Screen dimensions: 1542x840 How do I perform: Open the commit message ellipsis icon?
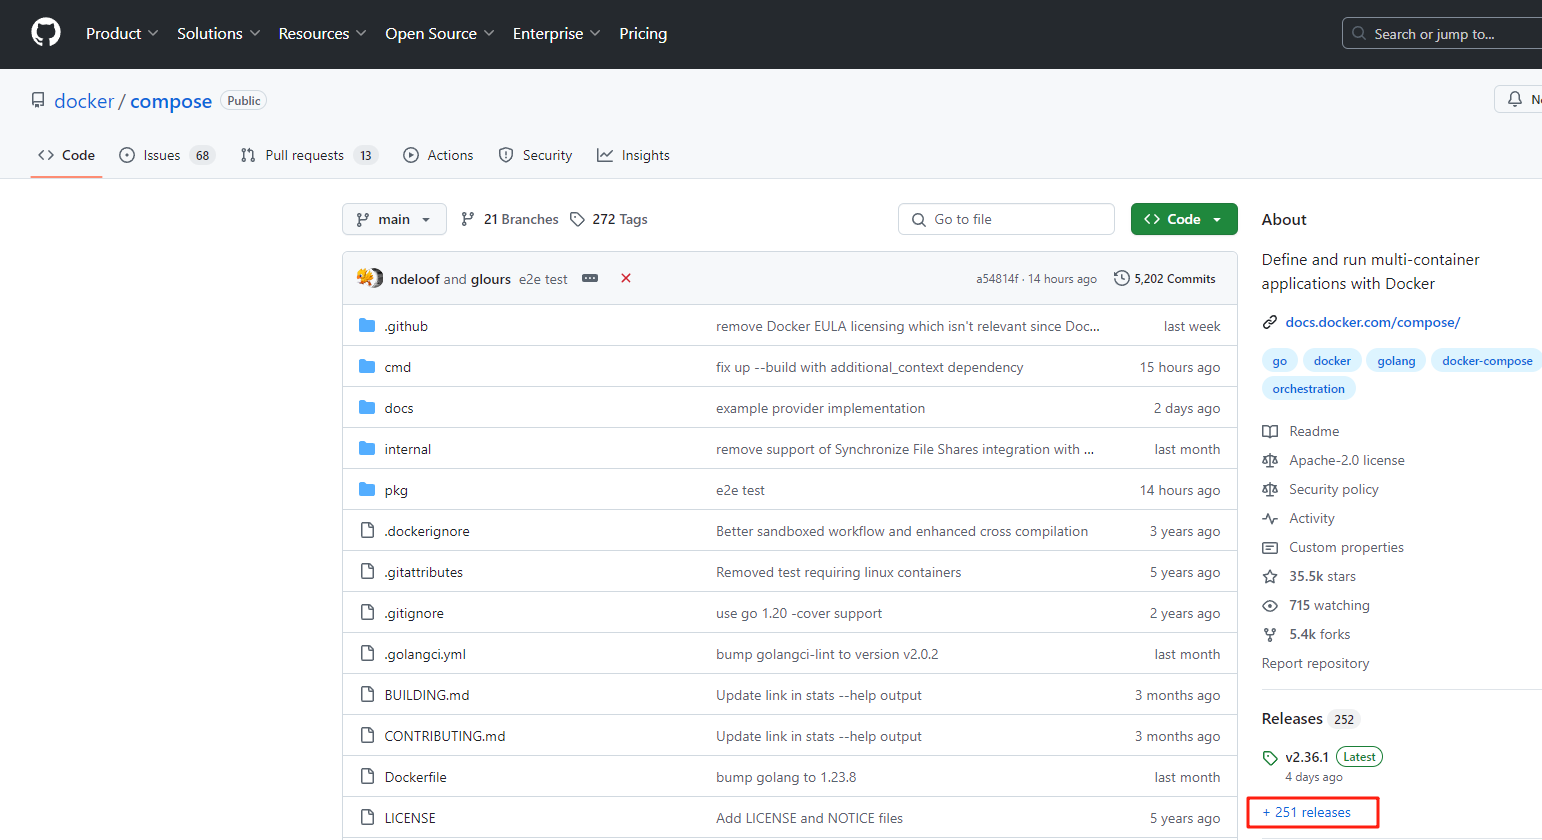[590, 278]
